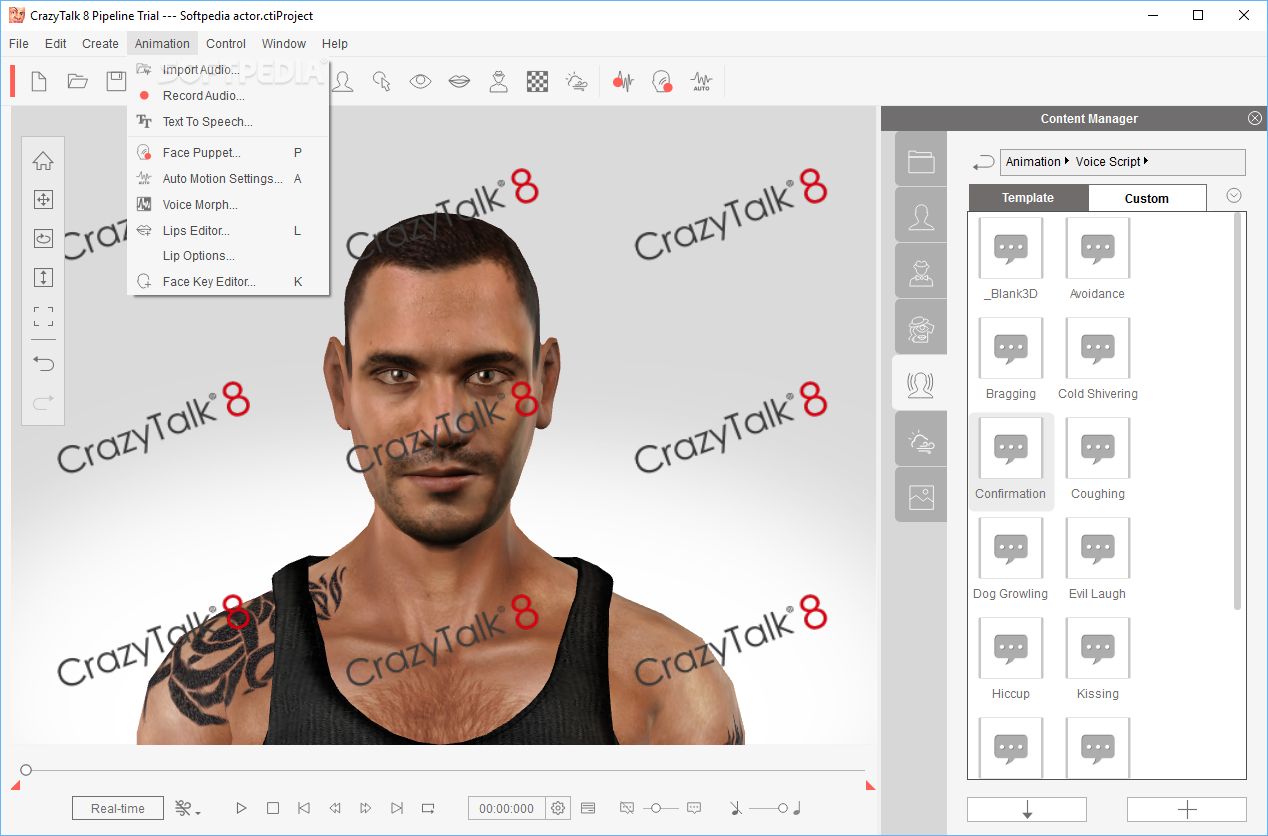Click the record voice waveform toolbar icon
The width and height of the screenshot is (1268, 836).
[624, 82]
